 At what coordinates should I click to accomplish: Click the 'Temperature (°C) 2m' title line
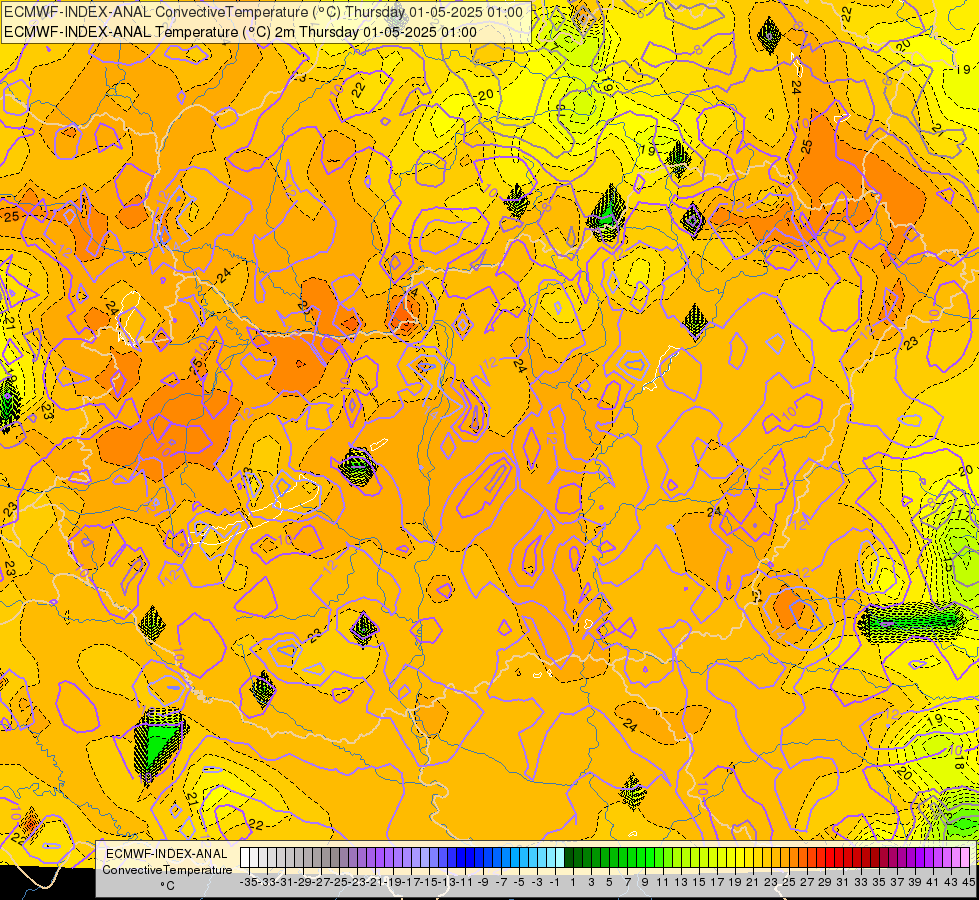pyautogui.click(x=240, y=32)
